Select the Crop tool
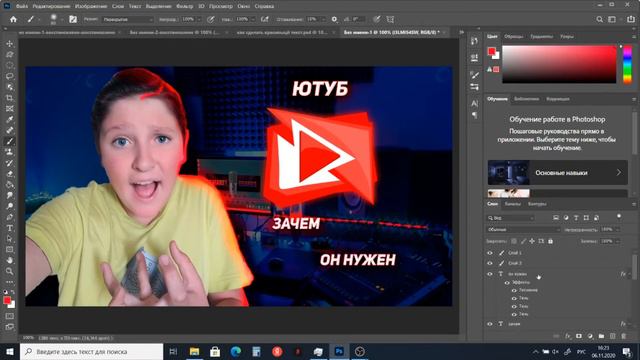640x360 pixels. [x=9, y=98]
